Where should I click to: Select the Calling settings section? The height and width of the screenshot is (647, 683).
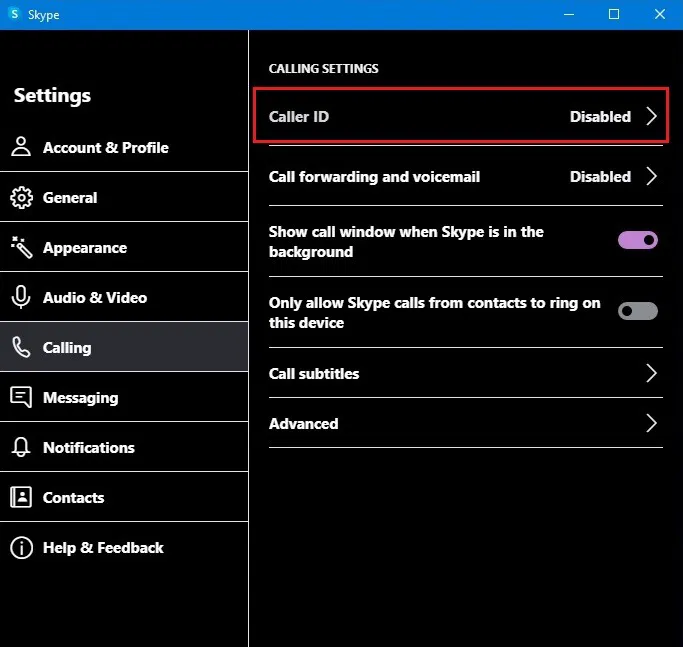coord(124,347)
